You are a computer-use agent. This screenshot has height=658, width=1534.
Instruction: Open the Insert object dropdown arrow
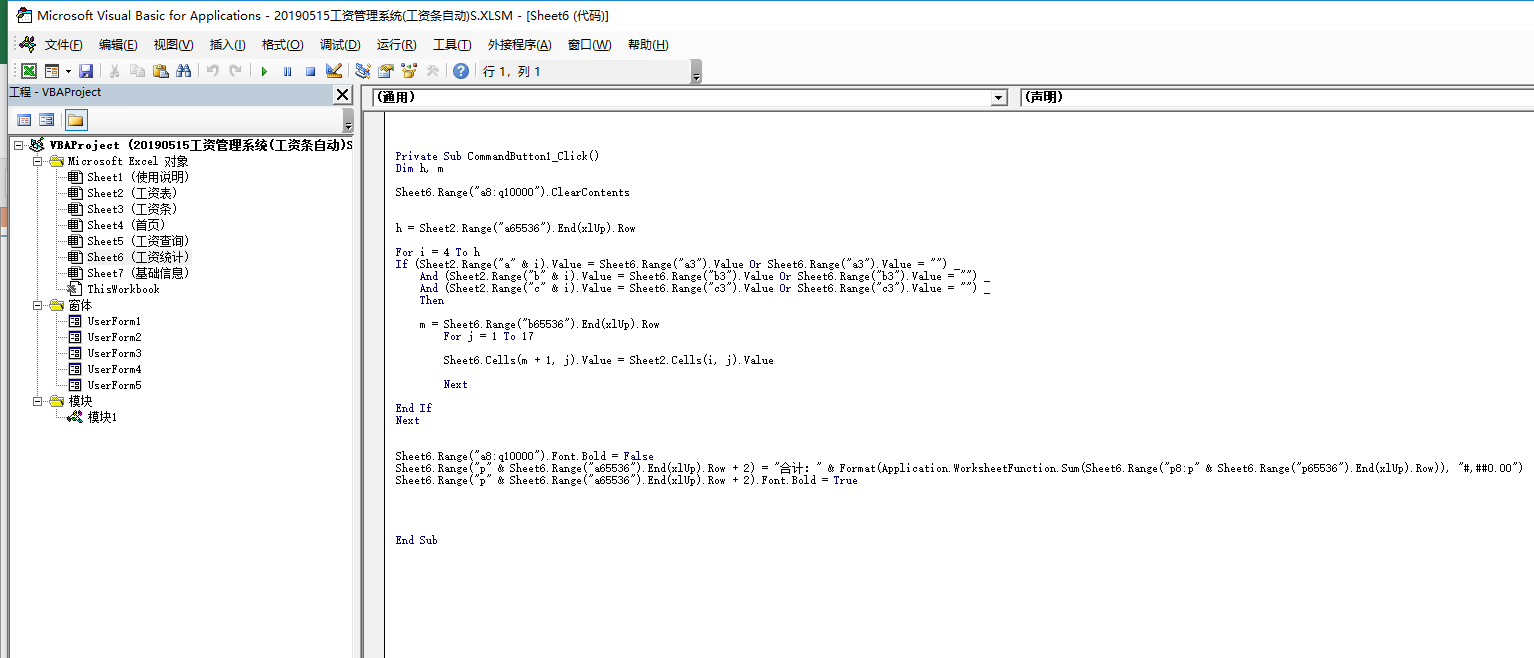(x=68, y=71)
